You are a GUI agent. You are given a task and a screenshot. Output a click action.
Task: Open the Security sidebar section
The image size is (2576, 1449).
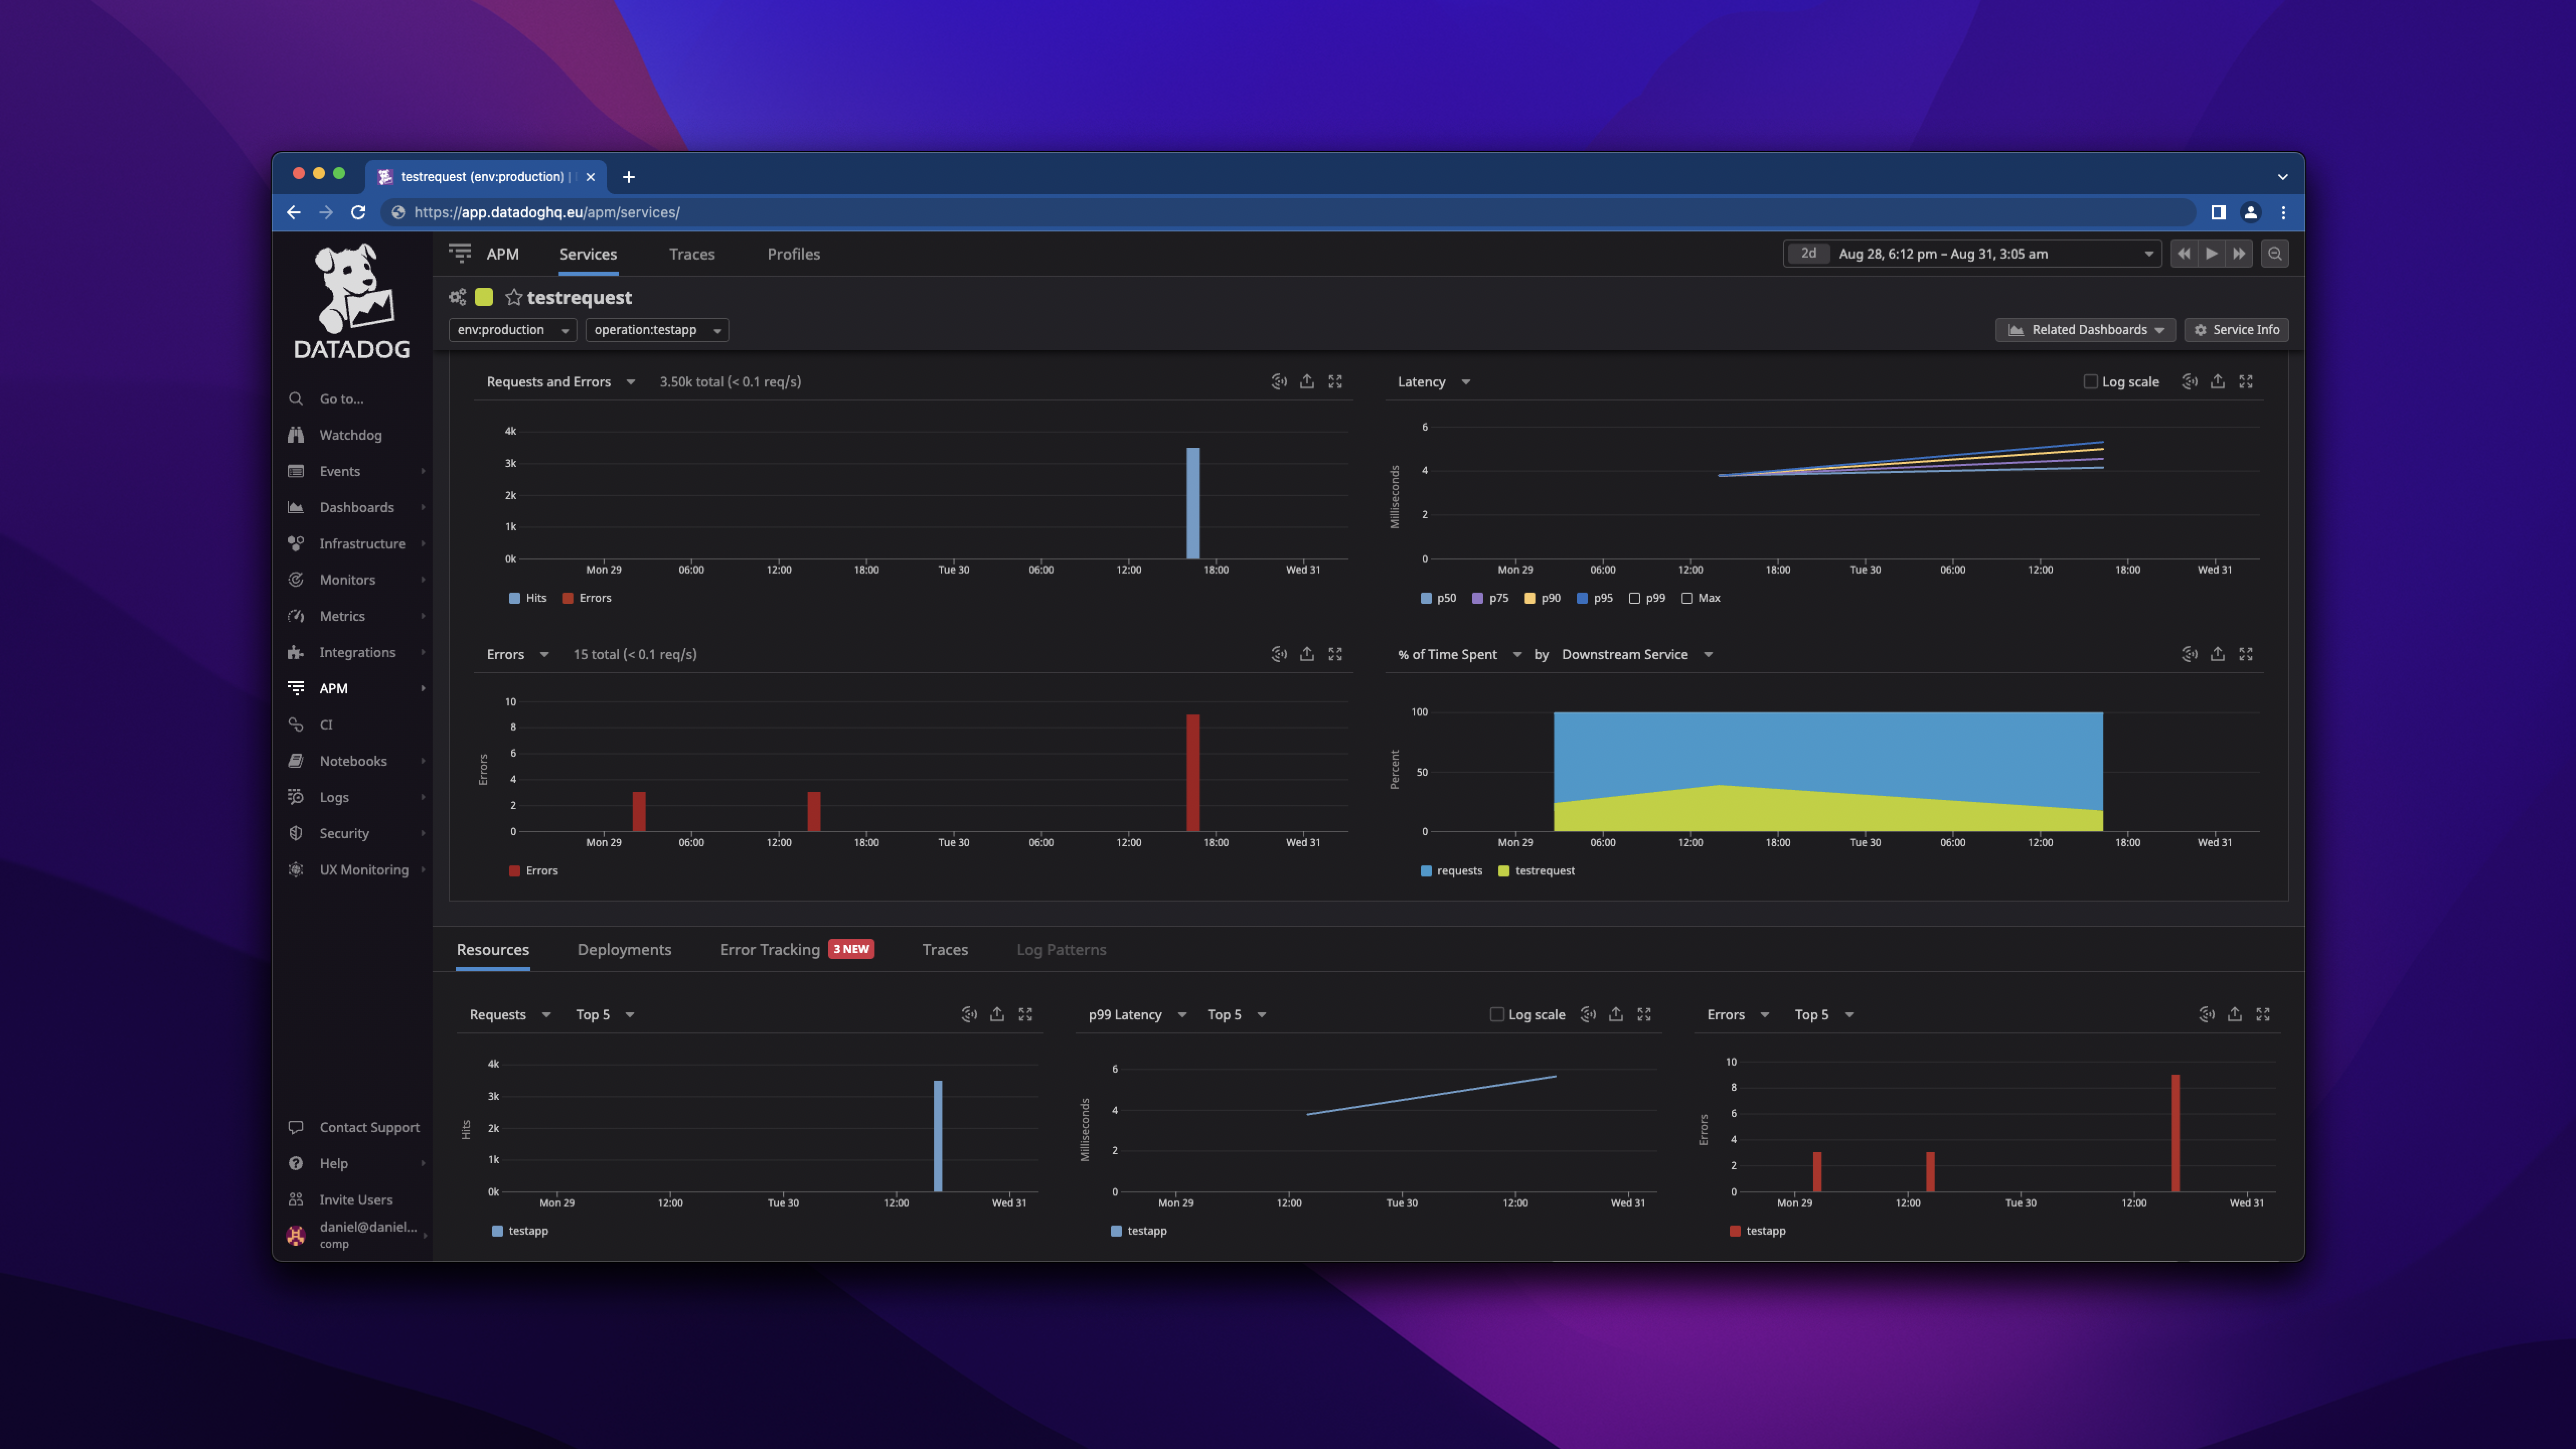[x=344, y=833]
